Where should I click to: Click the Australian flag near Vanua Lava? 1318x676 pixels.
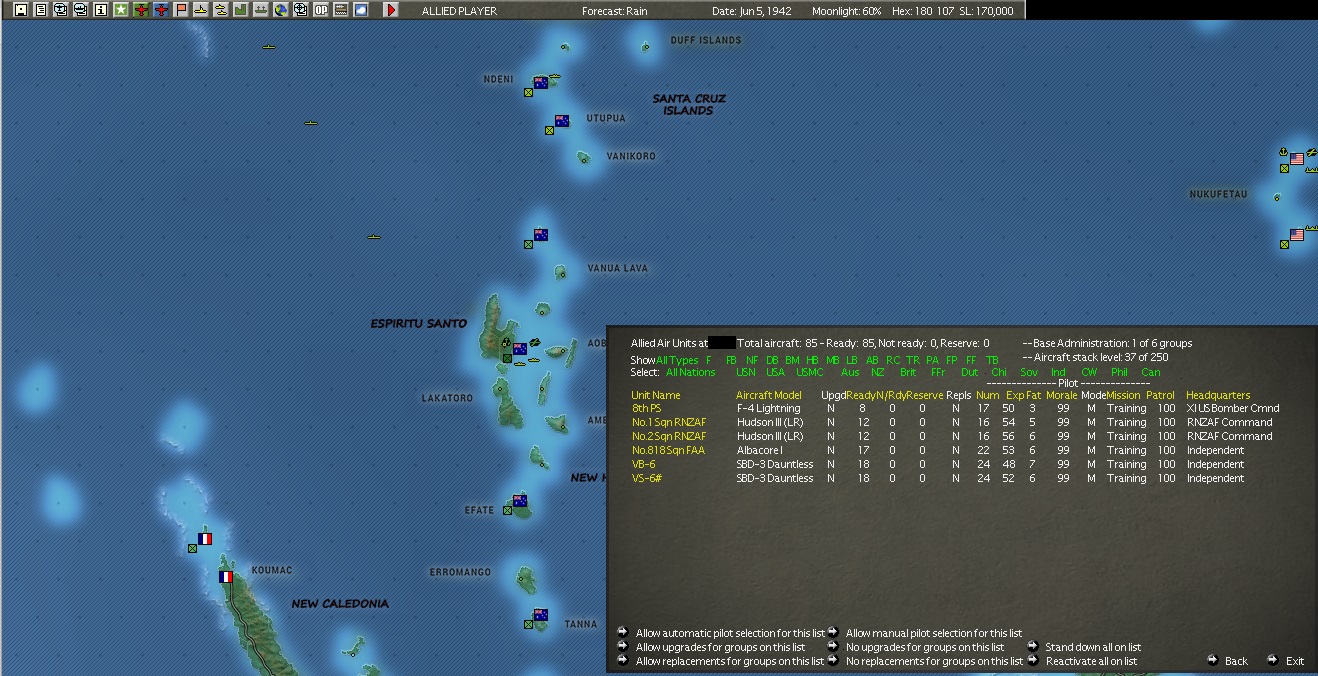coord(541,235)
